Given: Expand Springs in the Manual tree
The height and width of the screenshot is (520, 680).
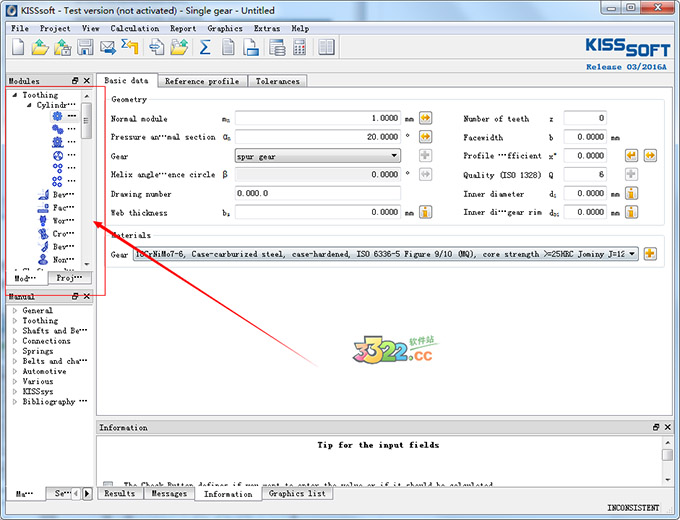Looking at the screenshot, I should click(15, 351).
